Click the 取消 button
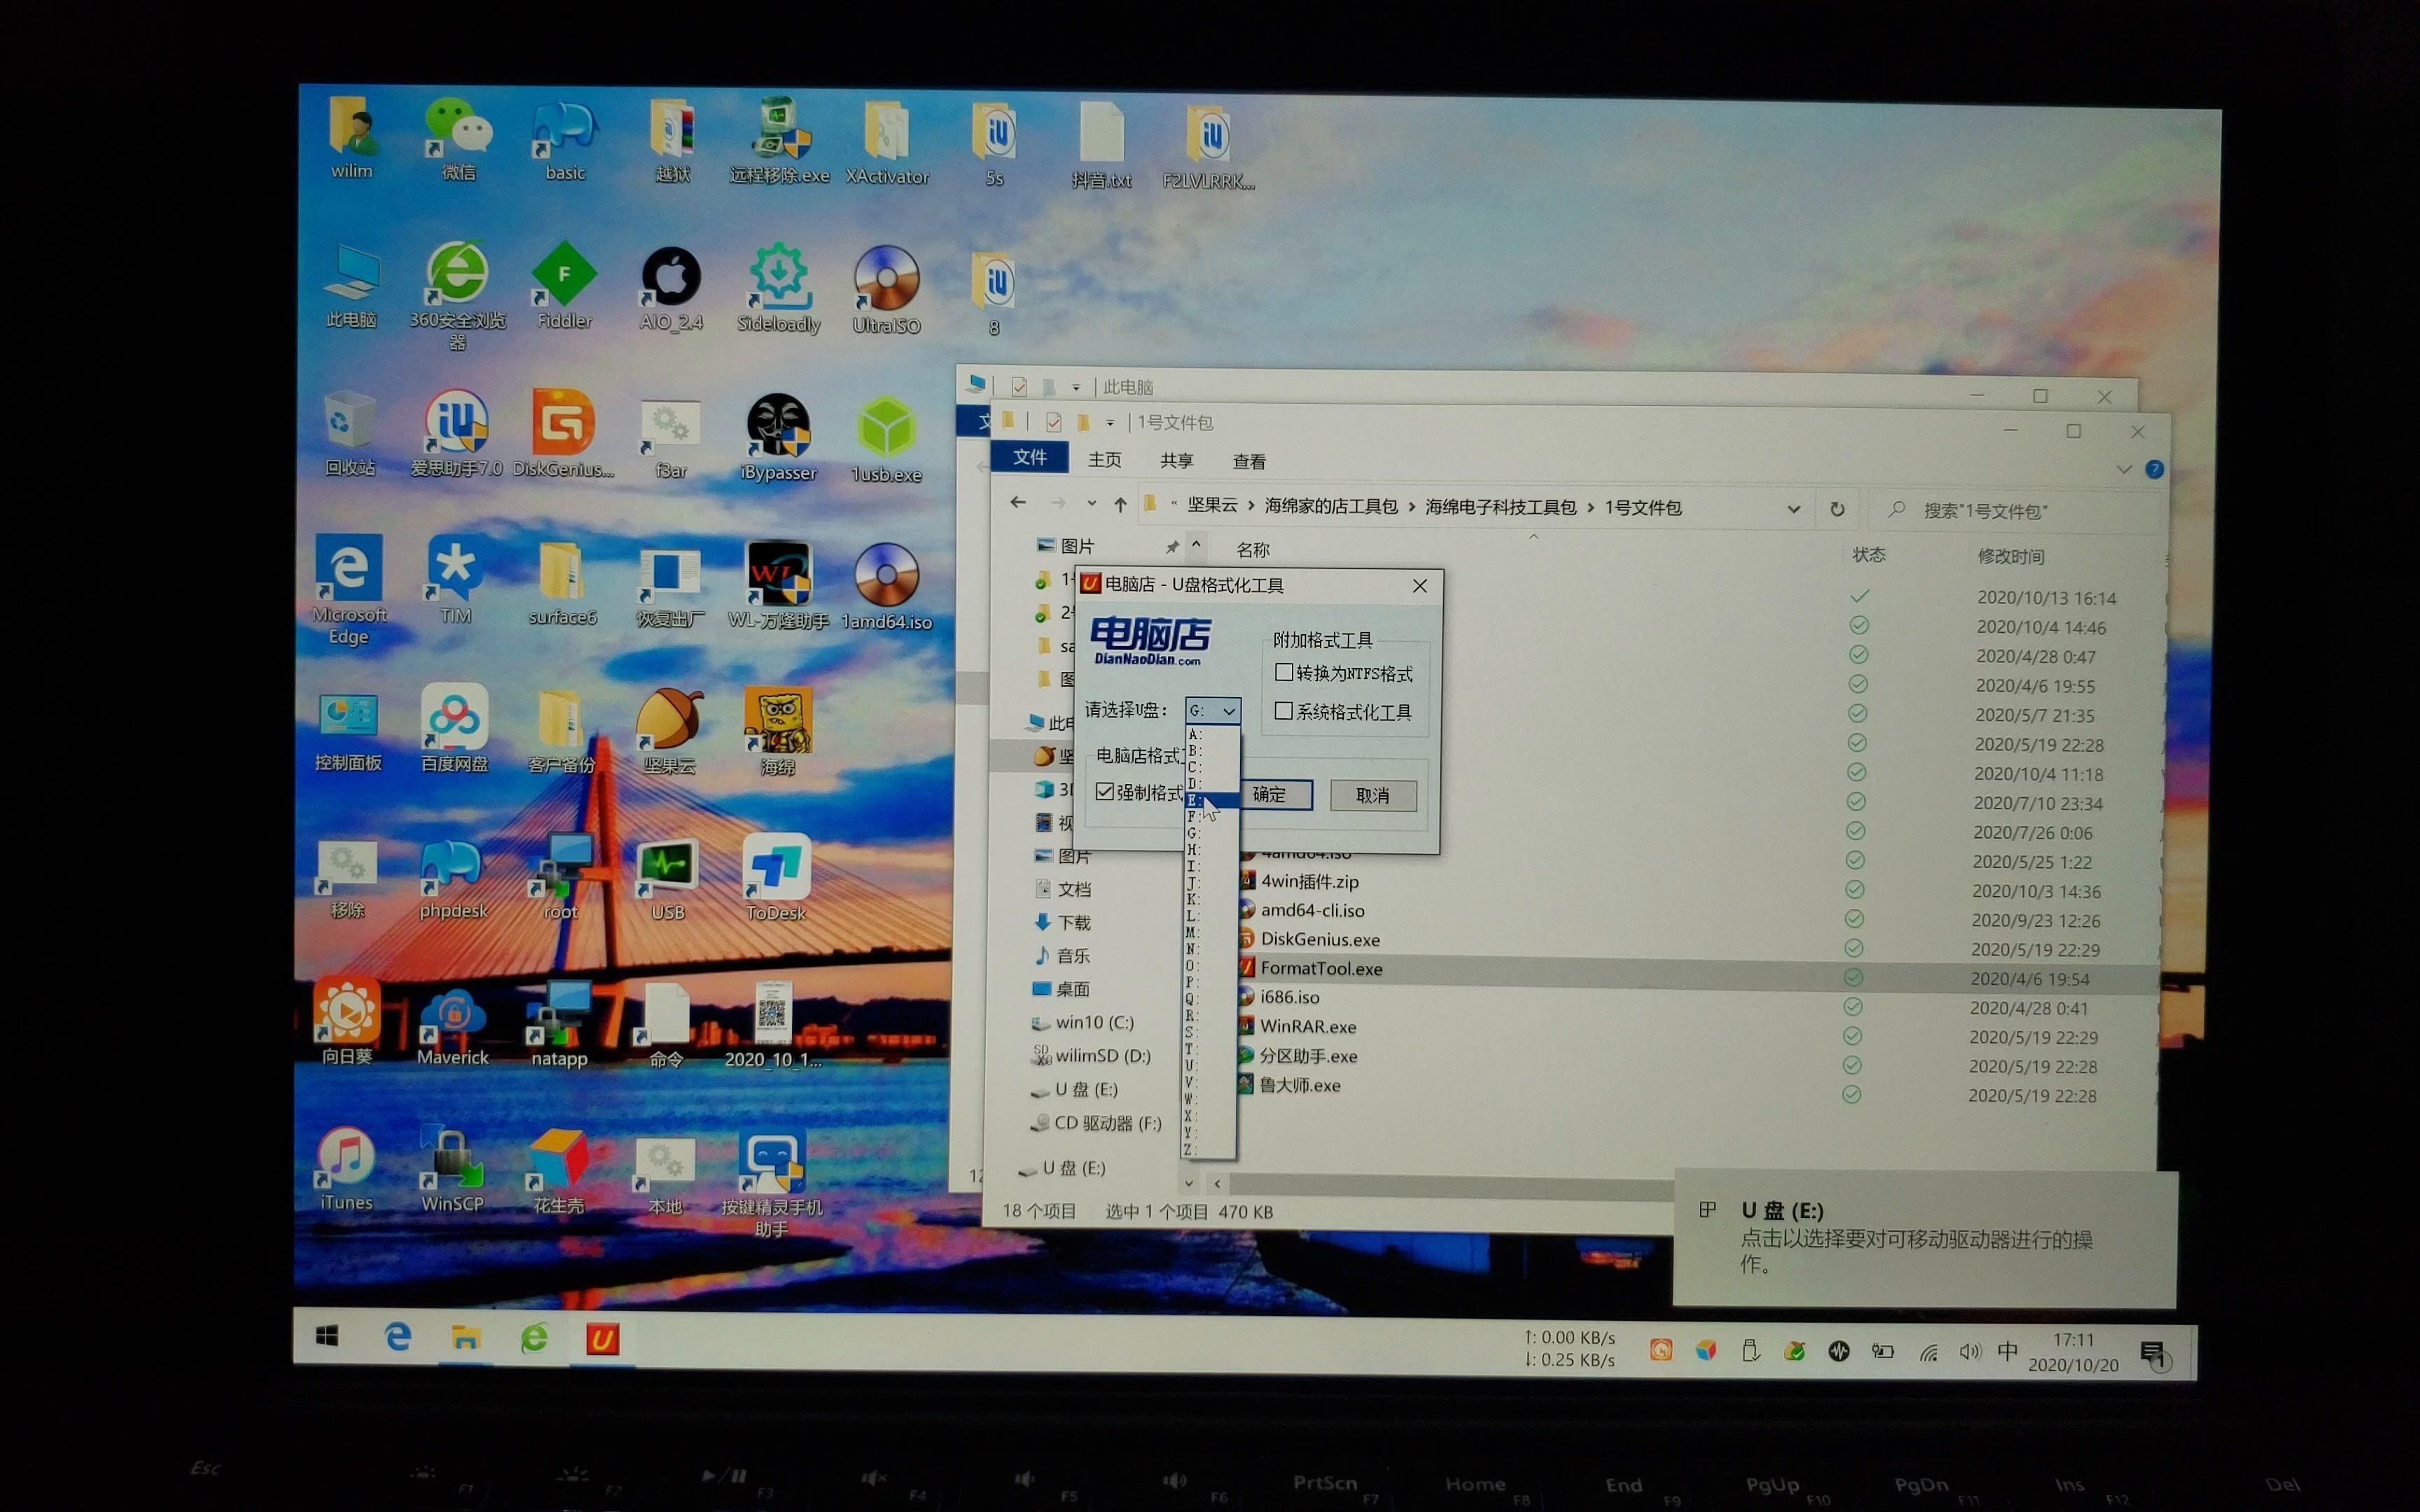 [1372, 795]
